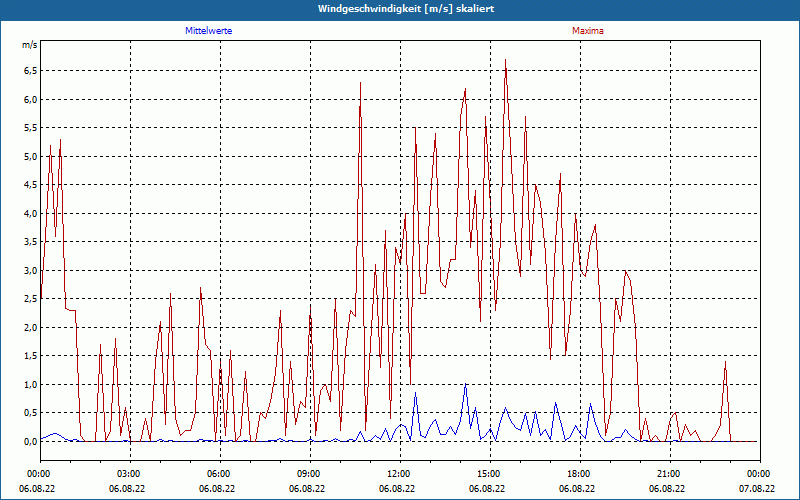Image resolution: width=800 pixels, height=500 pixels.
Task: Click the 4,0 y-axis value
Action: point(31,213)
